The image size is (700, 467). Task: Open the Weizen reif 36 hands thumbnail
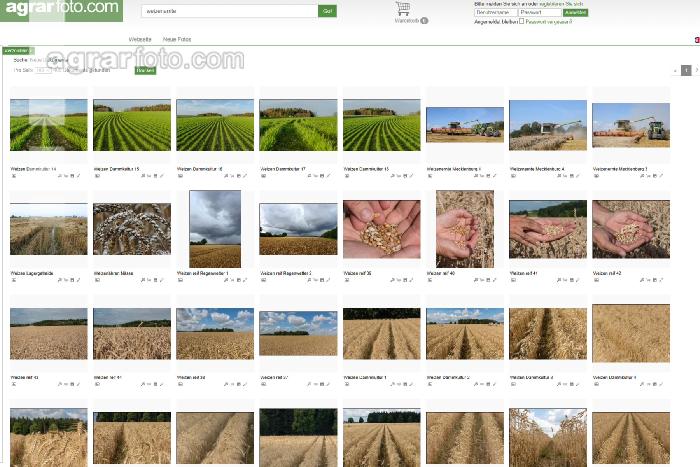click(382, 229)
